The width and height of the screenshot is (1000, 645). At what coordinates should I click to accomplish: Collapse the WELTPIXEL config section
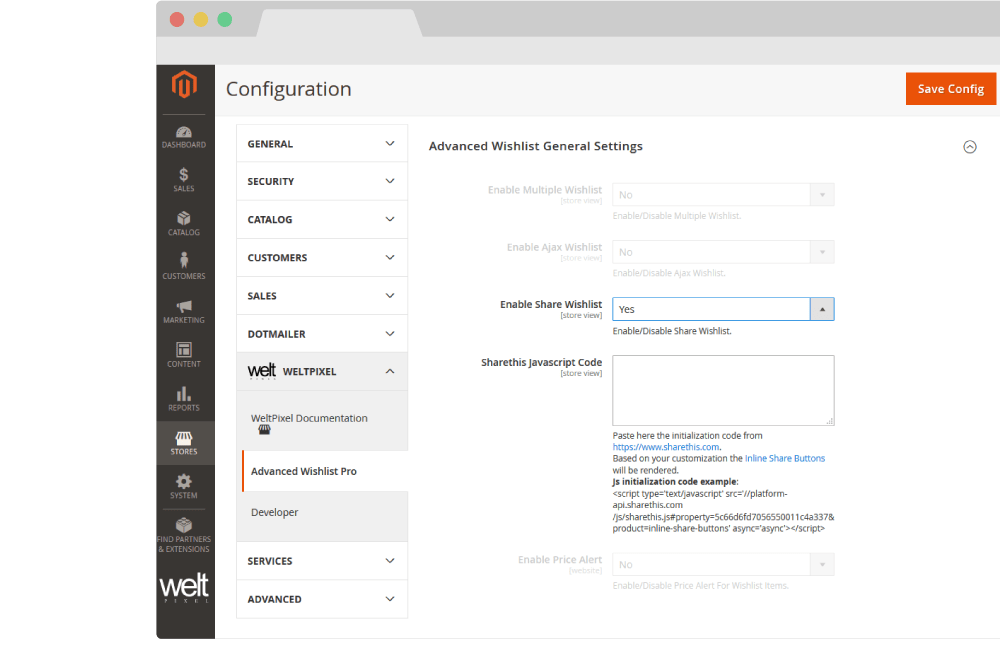tap(321, 371)
